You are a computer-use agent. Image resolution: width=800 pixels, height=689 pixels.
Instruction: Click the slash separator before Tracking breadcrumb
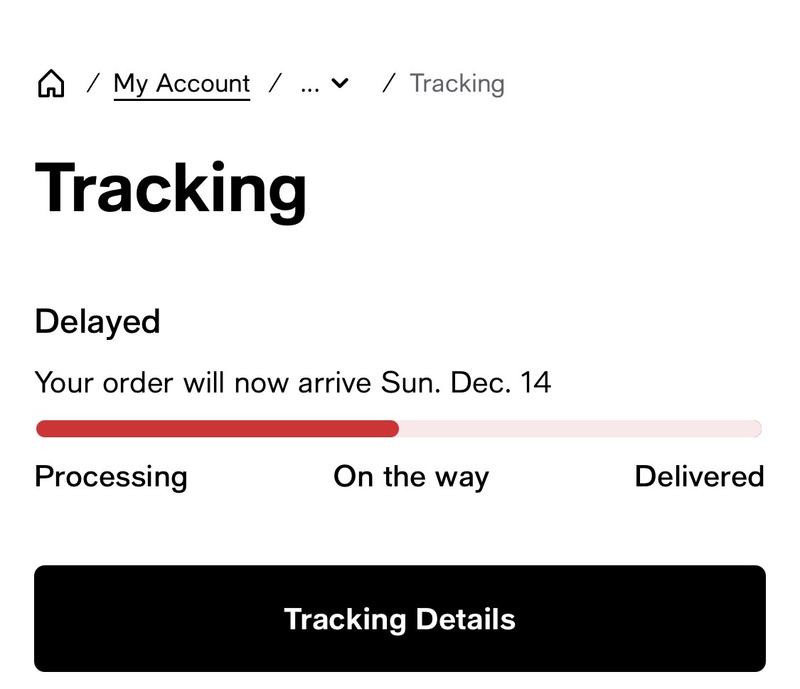click(389, 84)
